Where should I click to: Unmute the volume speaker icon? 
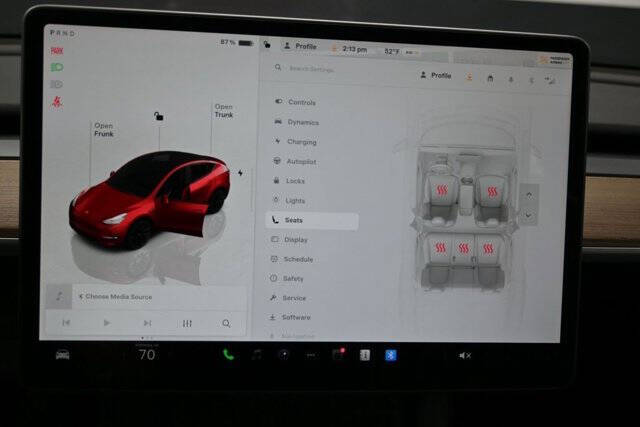point(465,356)
